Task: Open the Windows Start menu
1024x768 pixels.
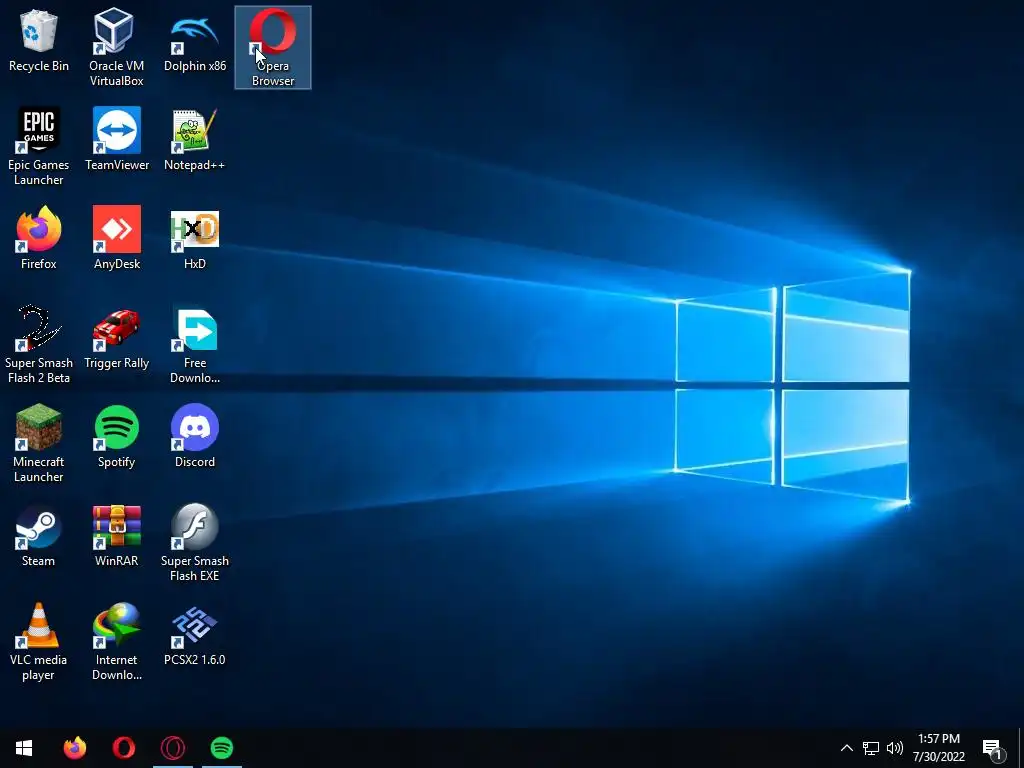Action: click(x=24, y=748)
